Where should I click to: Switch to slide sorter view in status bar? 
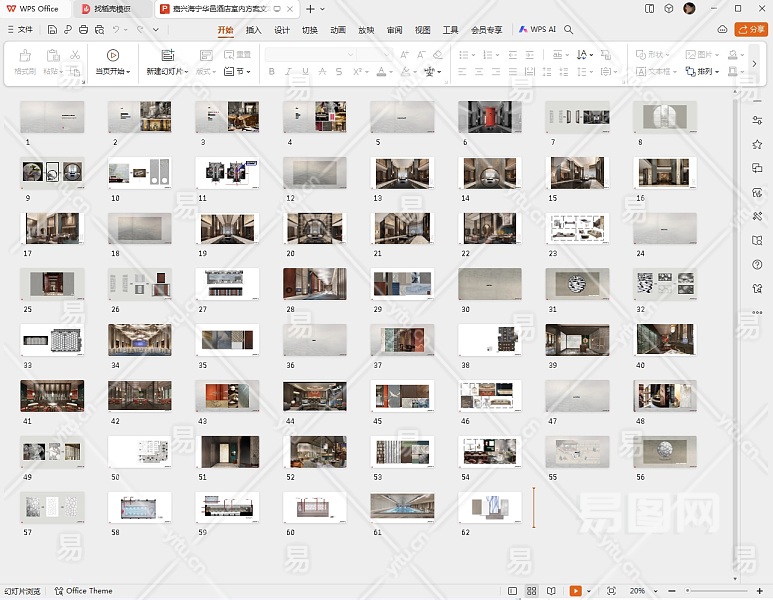point(532,591)
